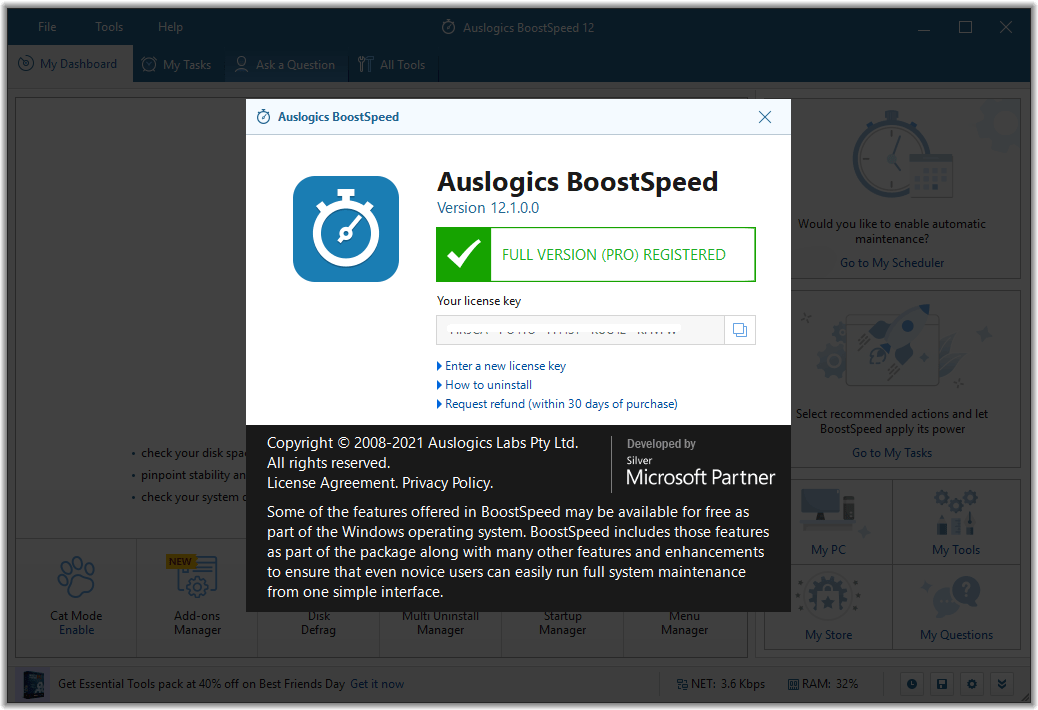The image size is (1038, 710).
Task: Open the License Agreement link
Action: pyautogui.click(x=332, y=483)
